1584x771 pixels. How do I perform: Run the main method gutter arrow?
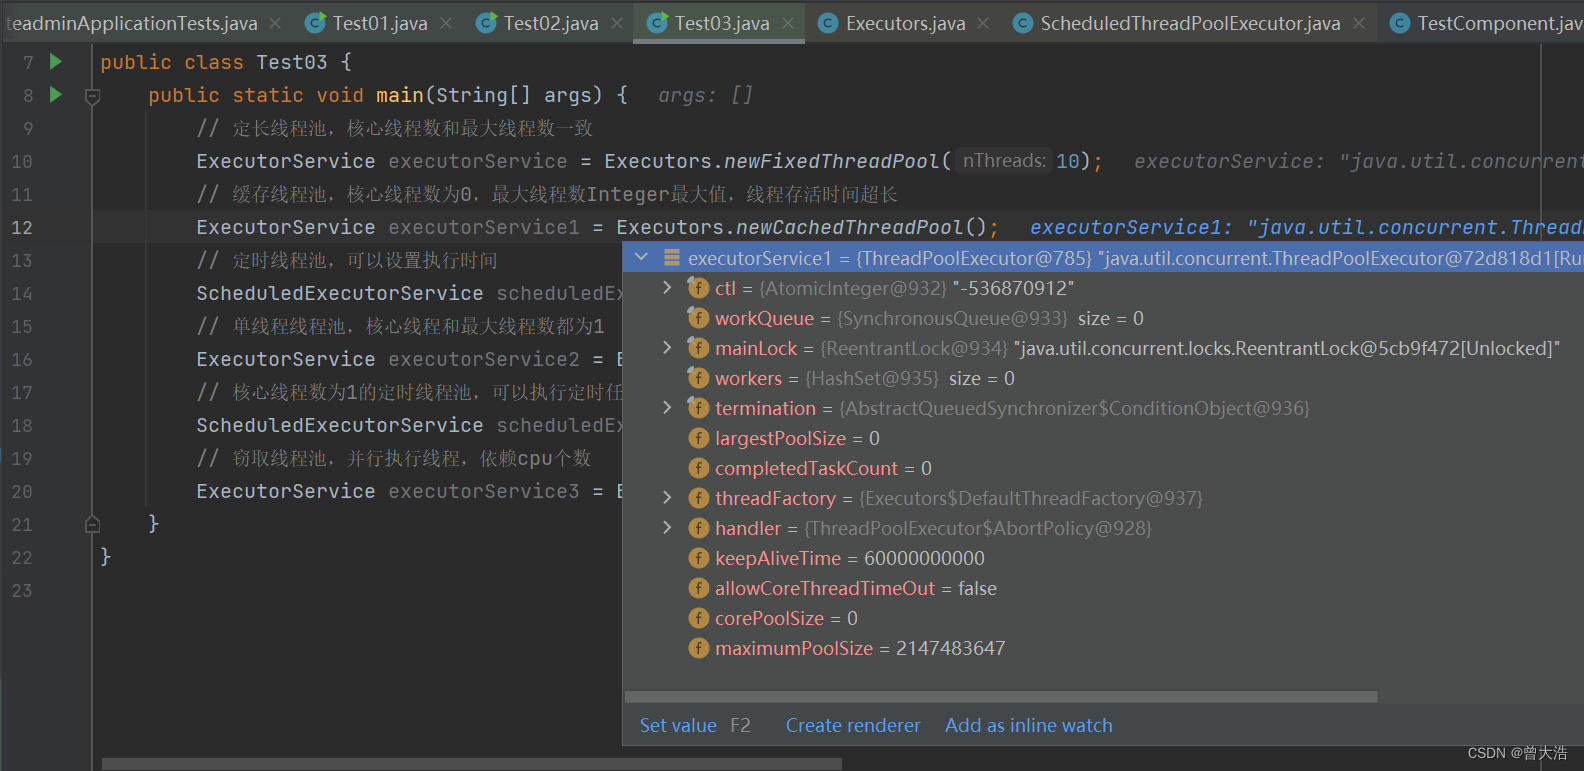pos(56,95)
